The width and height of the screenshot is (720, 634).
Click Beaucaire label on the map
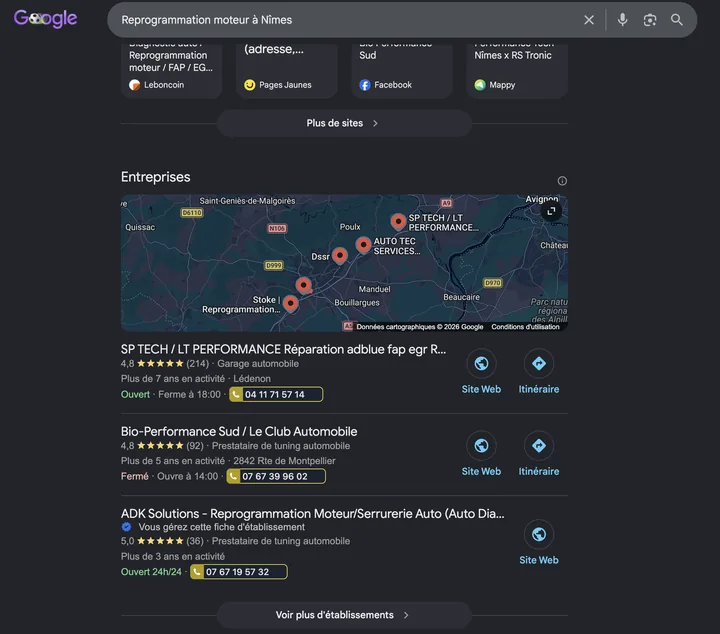(461, 297)
